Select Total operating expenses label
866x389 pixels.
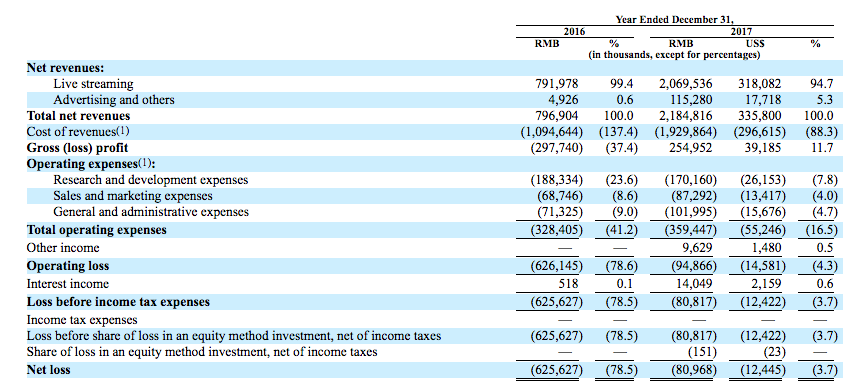coord(97,230)
